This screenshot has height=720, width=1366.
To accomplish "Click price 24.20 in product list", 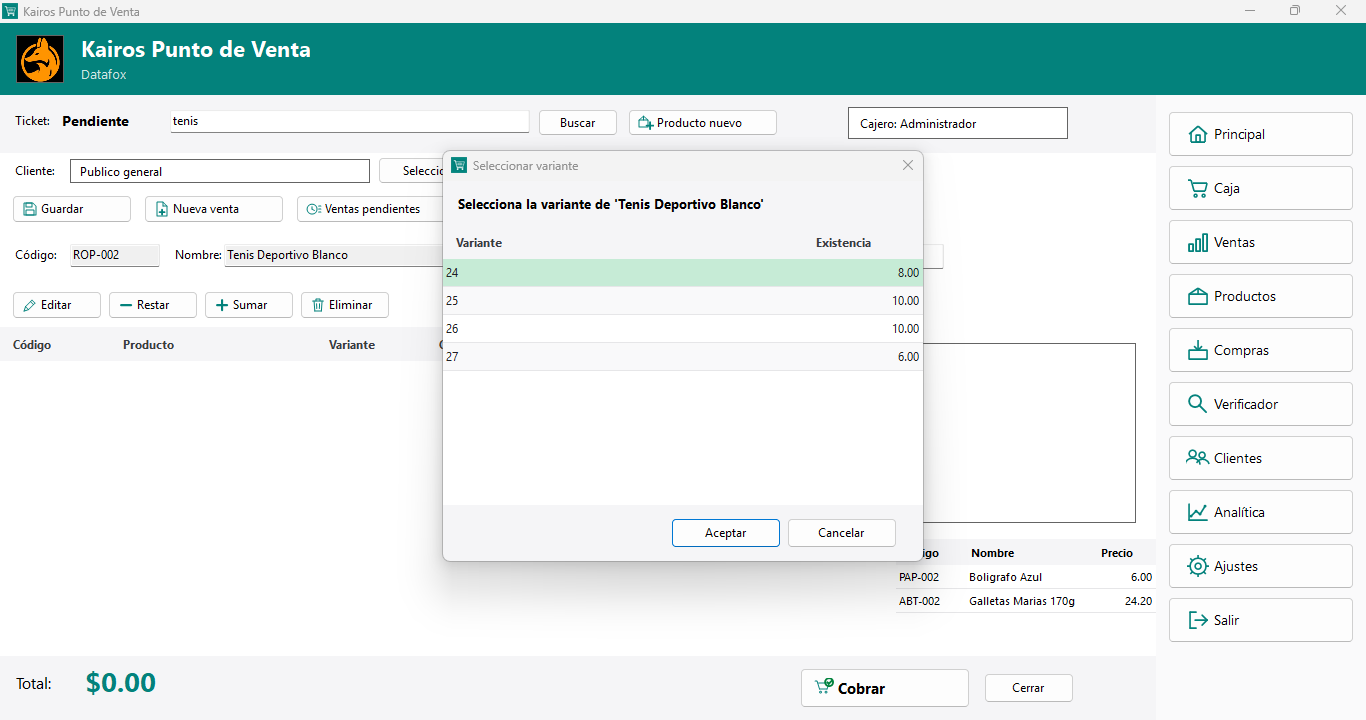I will coord(1138,601).
